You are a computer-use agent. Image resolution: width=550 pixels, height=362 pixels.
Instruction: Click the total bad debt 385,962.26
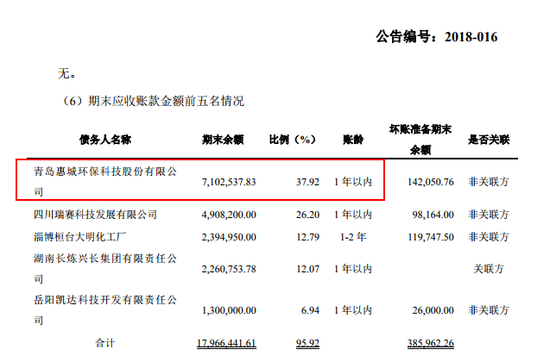pos(430,343)
